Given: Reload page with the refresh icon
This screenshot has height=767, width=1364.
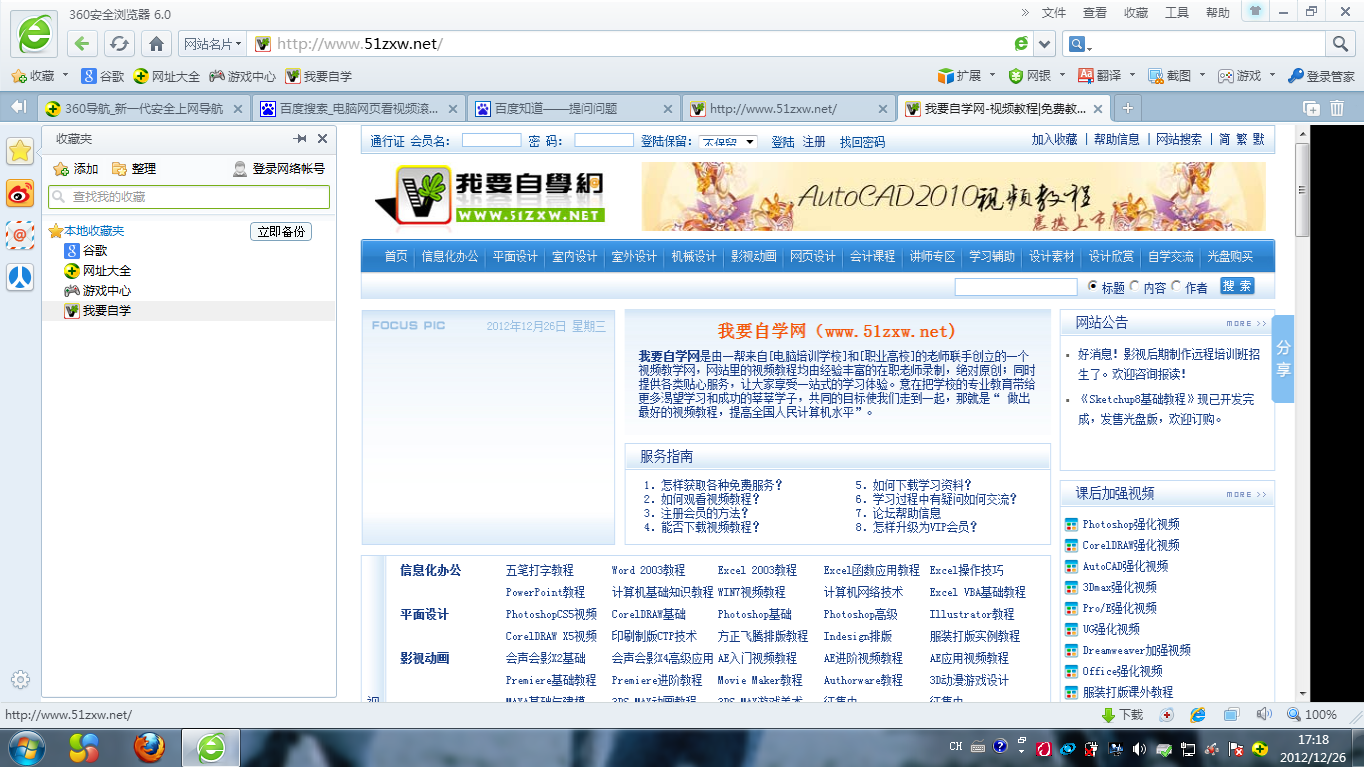Looking at the screenshot, I should pyautogui.click(x=119, y=44).
